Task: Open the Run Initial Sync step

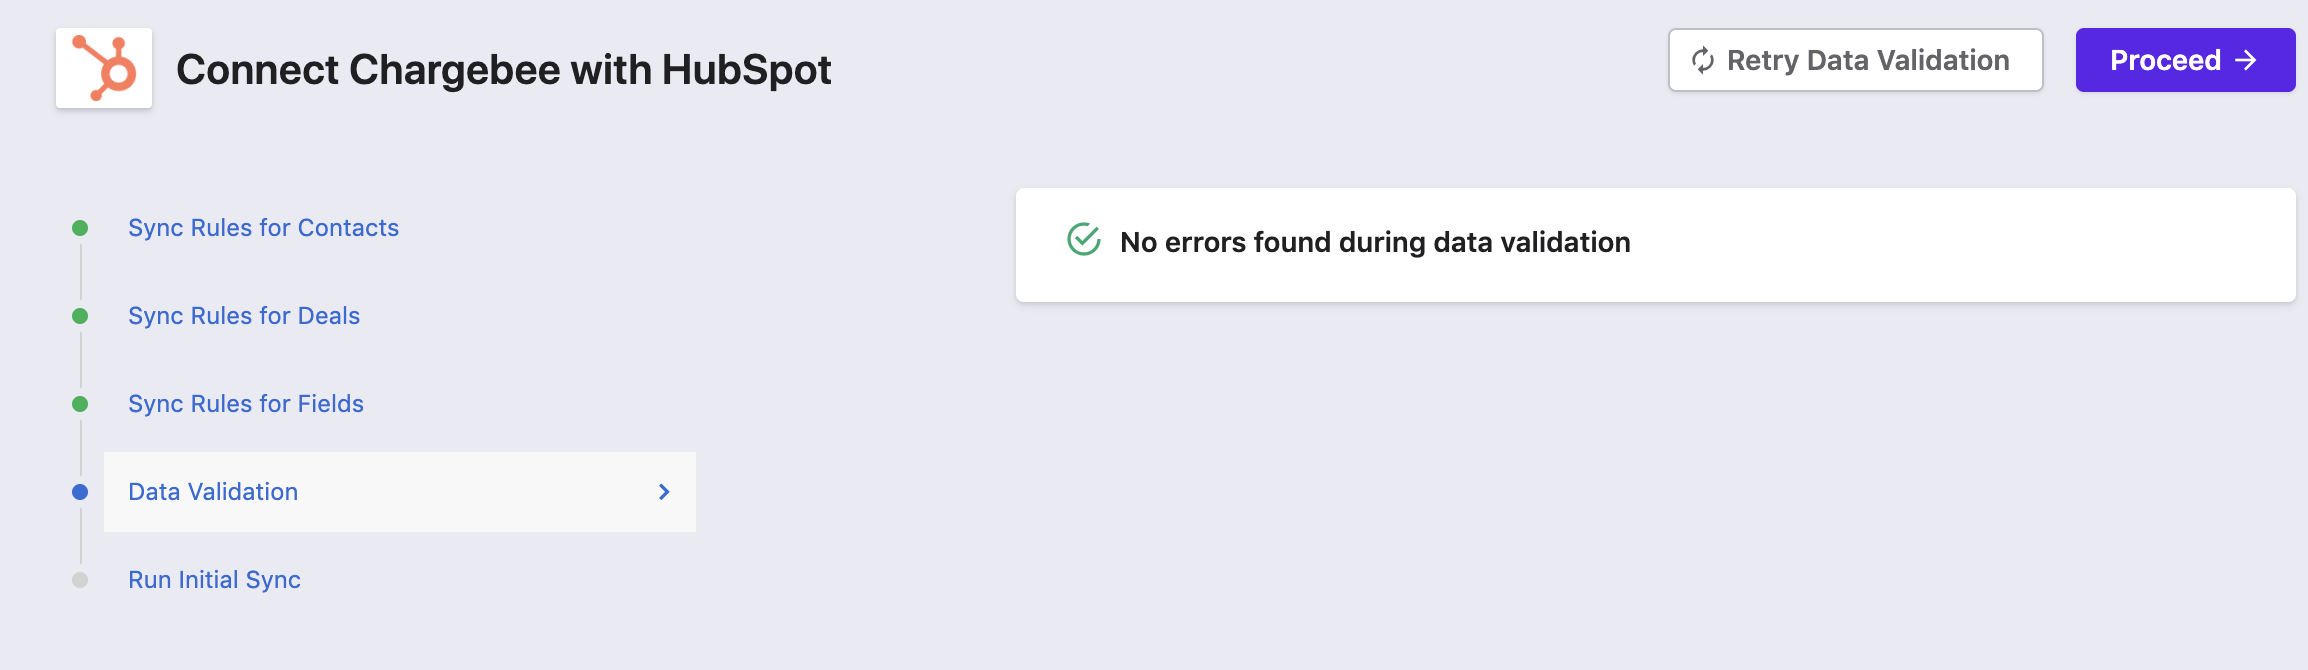Action: 214,580
